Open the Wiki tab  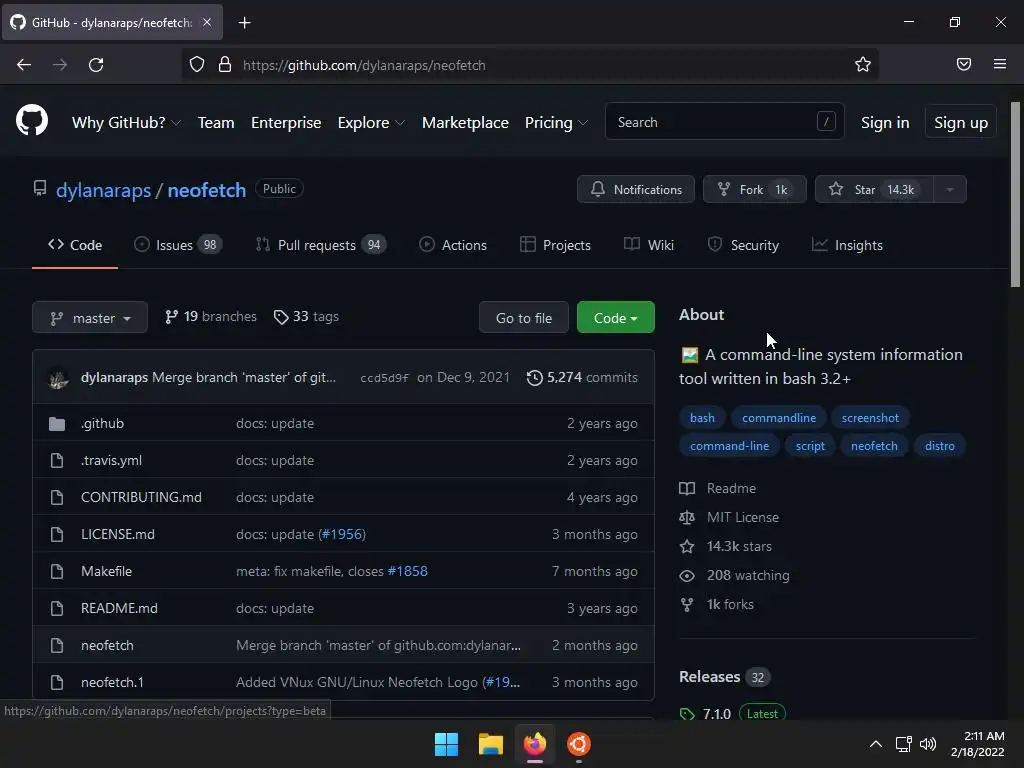click(x=648, y=245)
